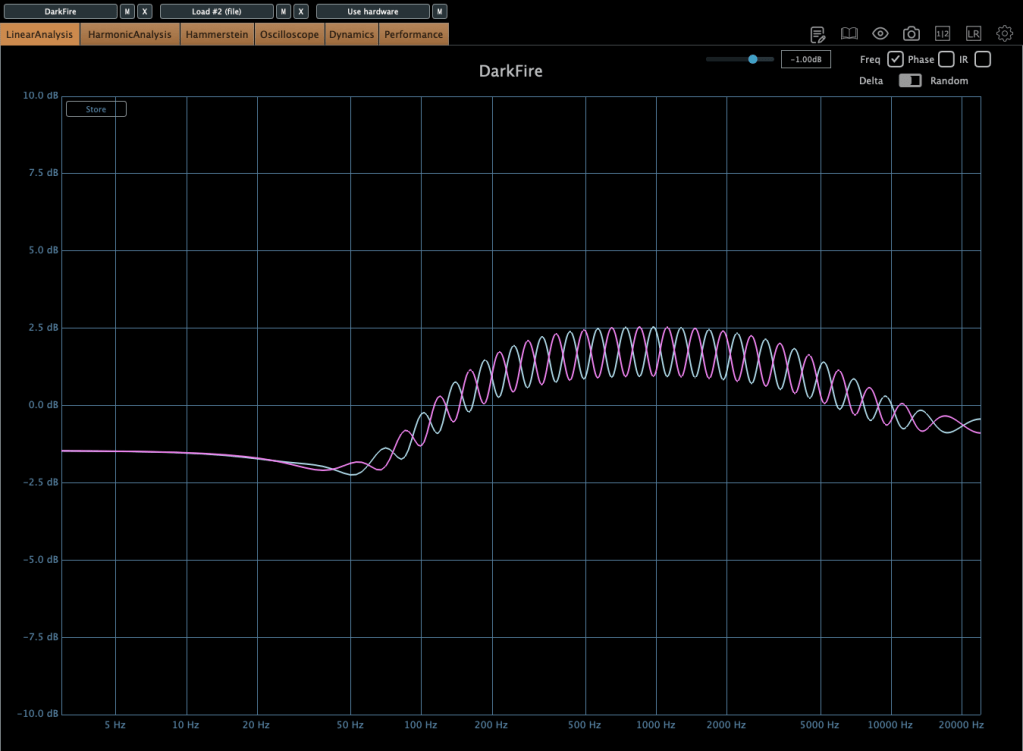1023x751 pixels.
Task: Open the Load #2 (file) selector
Action: (x=216, y=12)
